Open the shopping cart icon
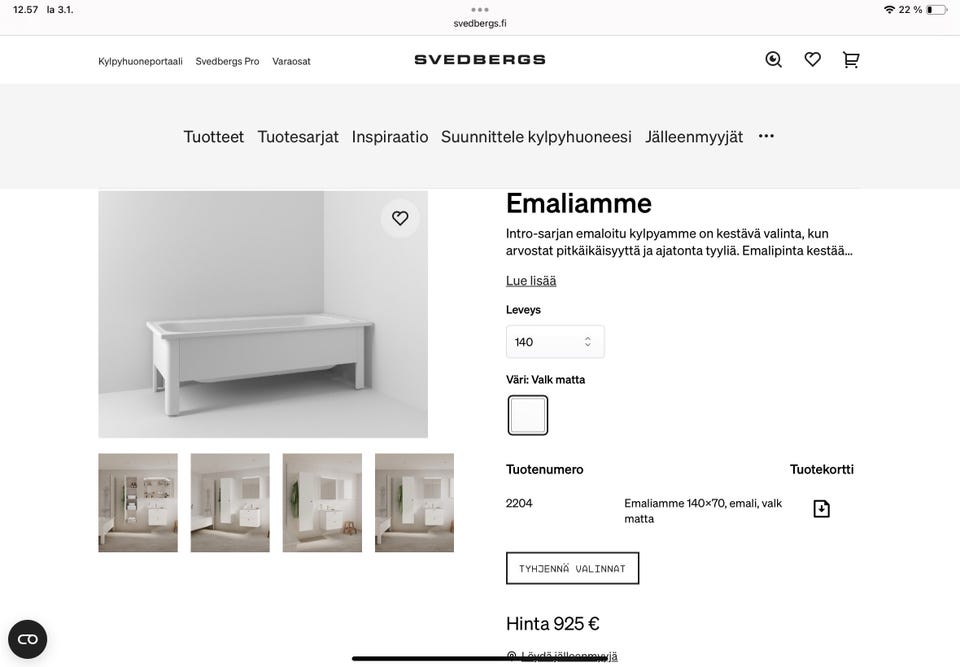This screenshot has height=667, width=960. click(x=851, y=59)
